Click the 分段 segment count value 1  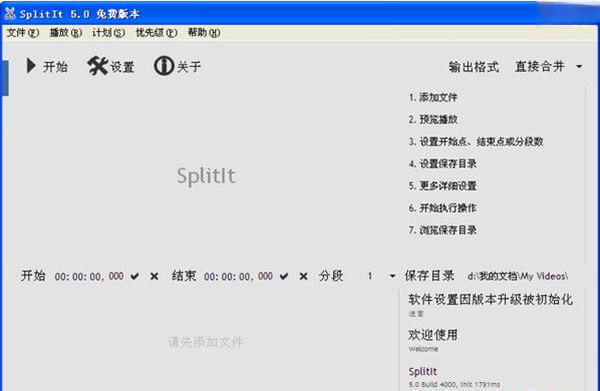[370, 276]
